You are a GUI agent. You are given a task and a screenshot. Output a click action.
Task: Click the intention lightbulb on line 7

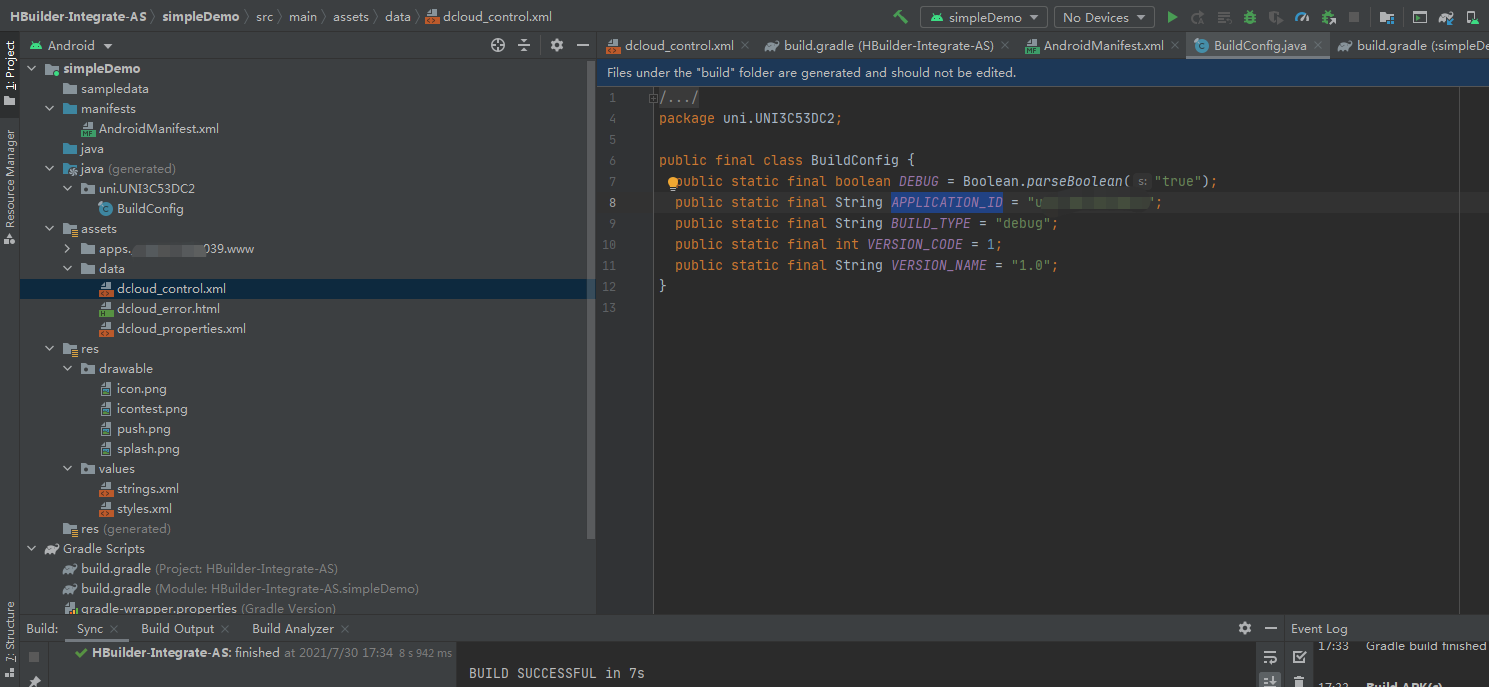point(673,183)
